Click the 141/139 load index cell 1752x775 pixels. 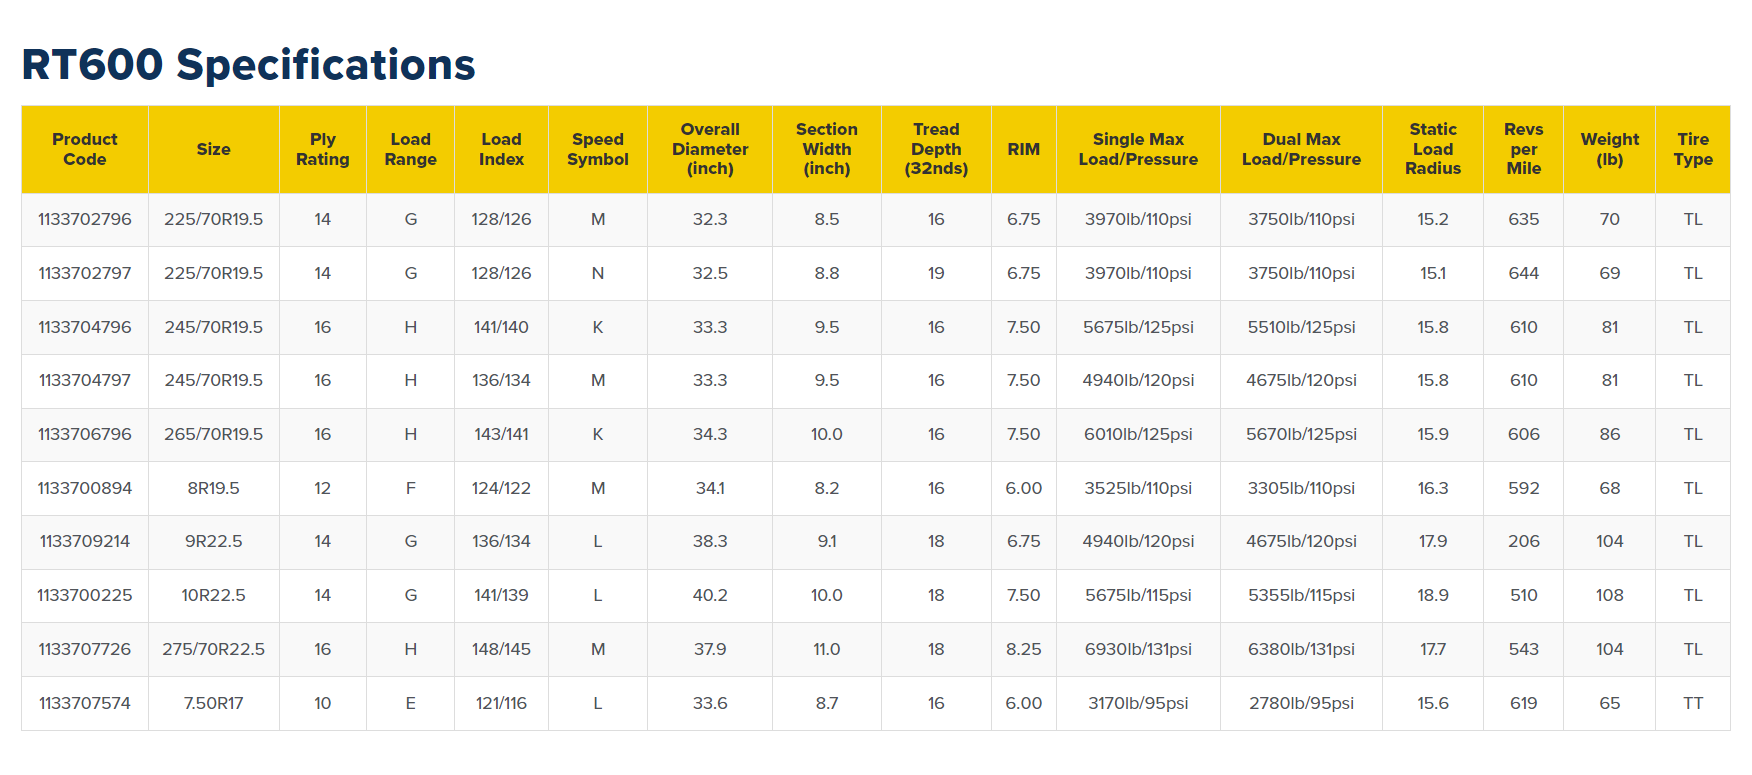[x=501, y=595]
